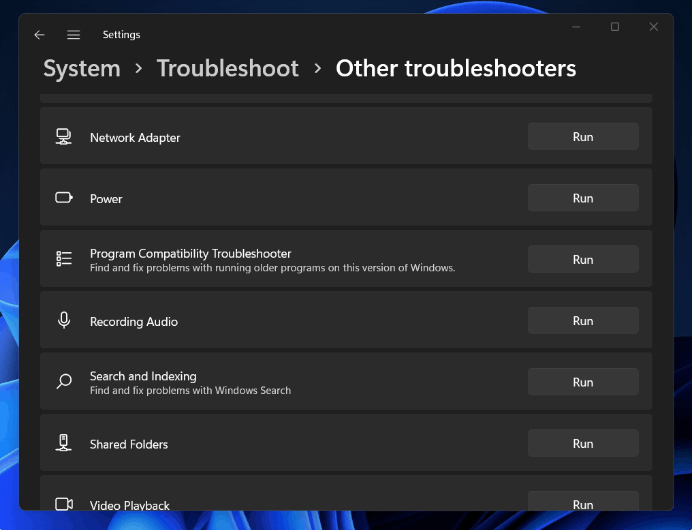Click the Recording Audio microphone icon
The image size is (692, 530).
64,321
